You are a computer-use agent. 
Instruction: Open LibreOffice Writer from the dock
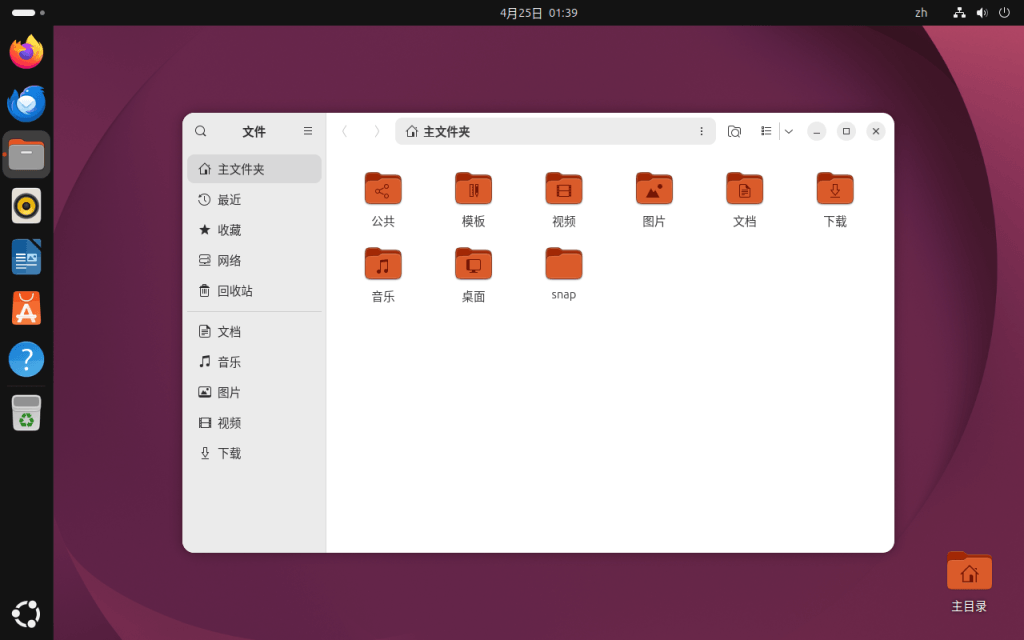(26, 257)
